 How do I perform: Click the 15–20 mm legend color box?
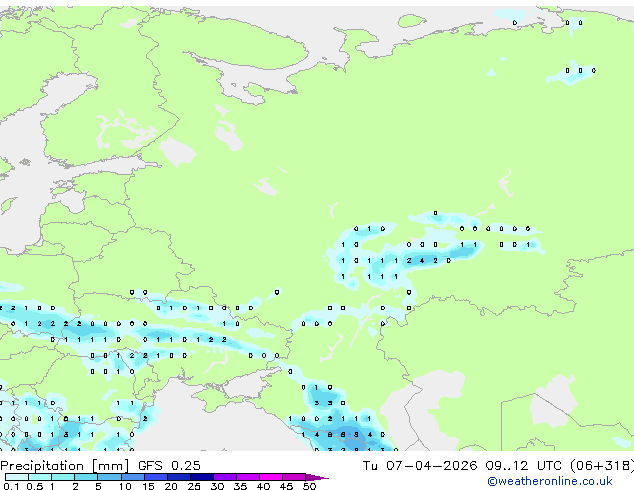[x=156, y=477]
